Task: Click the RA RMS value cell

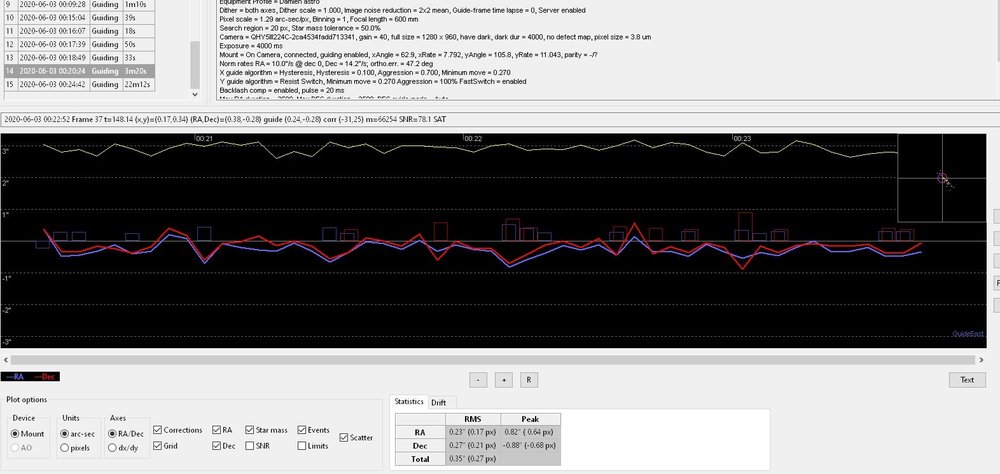Action: pos(473,432)
